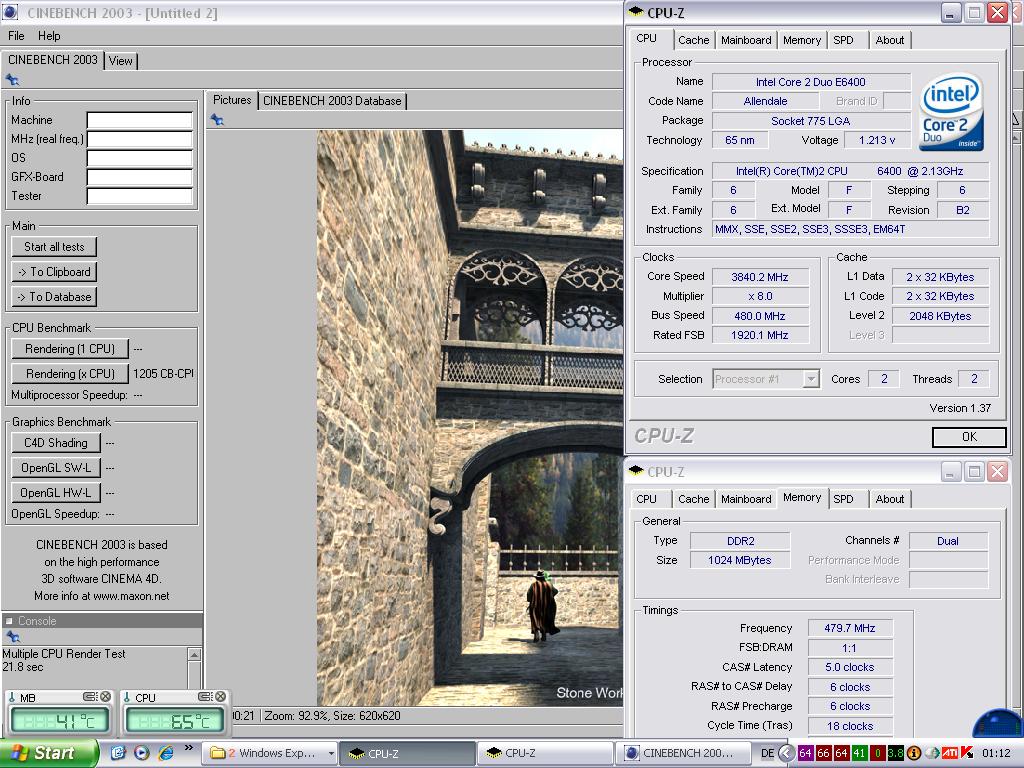Expand hidden system tray icons arrow
Image resolution: width=1024 pixels, height=768 pixels.
point(786,753)
